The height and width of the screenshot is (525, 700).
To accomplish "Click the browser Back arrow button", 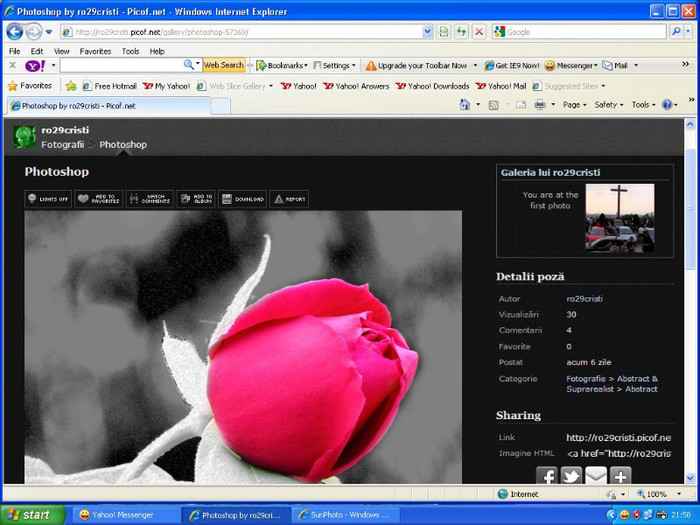I will coord(15,32).
